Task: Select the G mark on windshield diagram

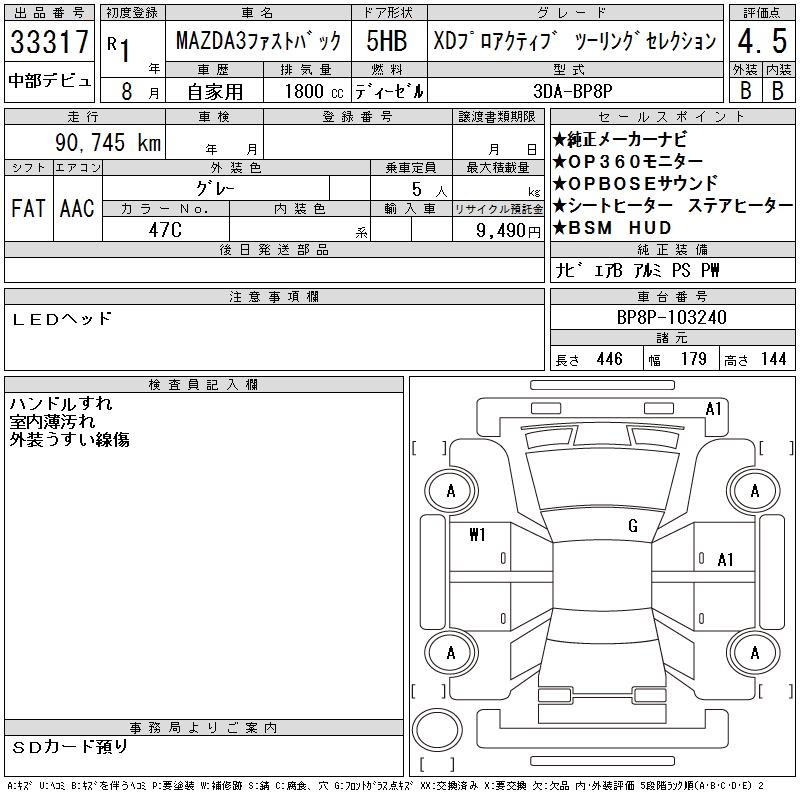Action: point(633,526)
